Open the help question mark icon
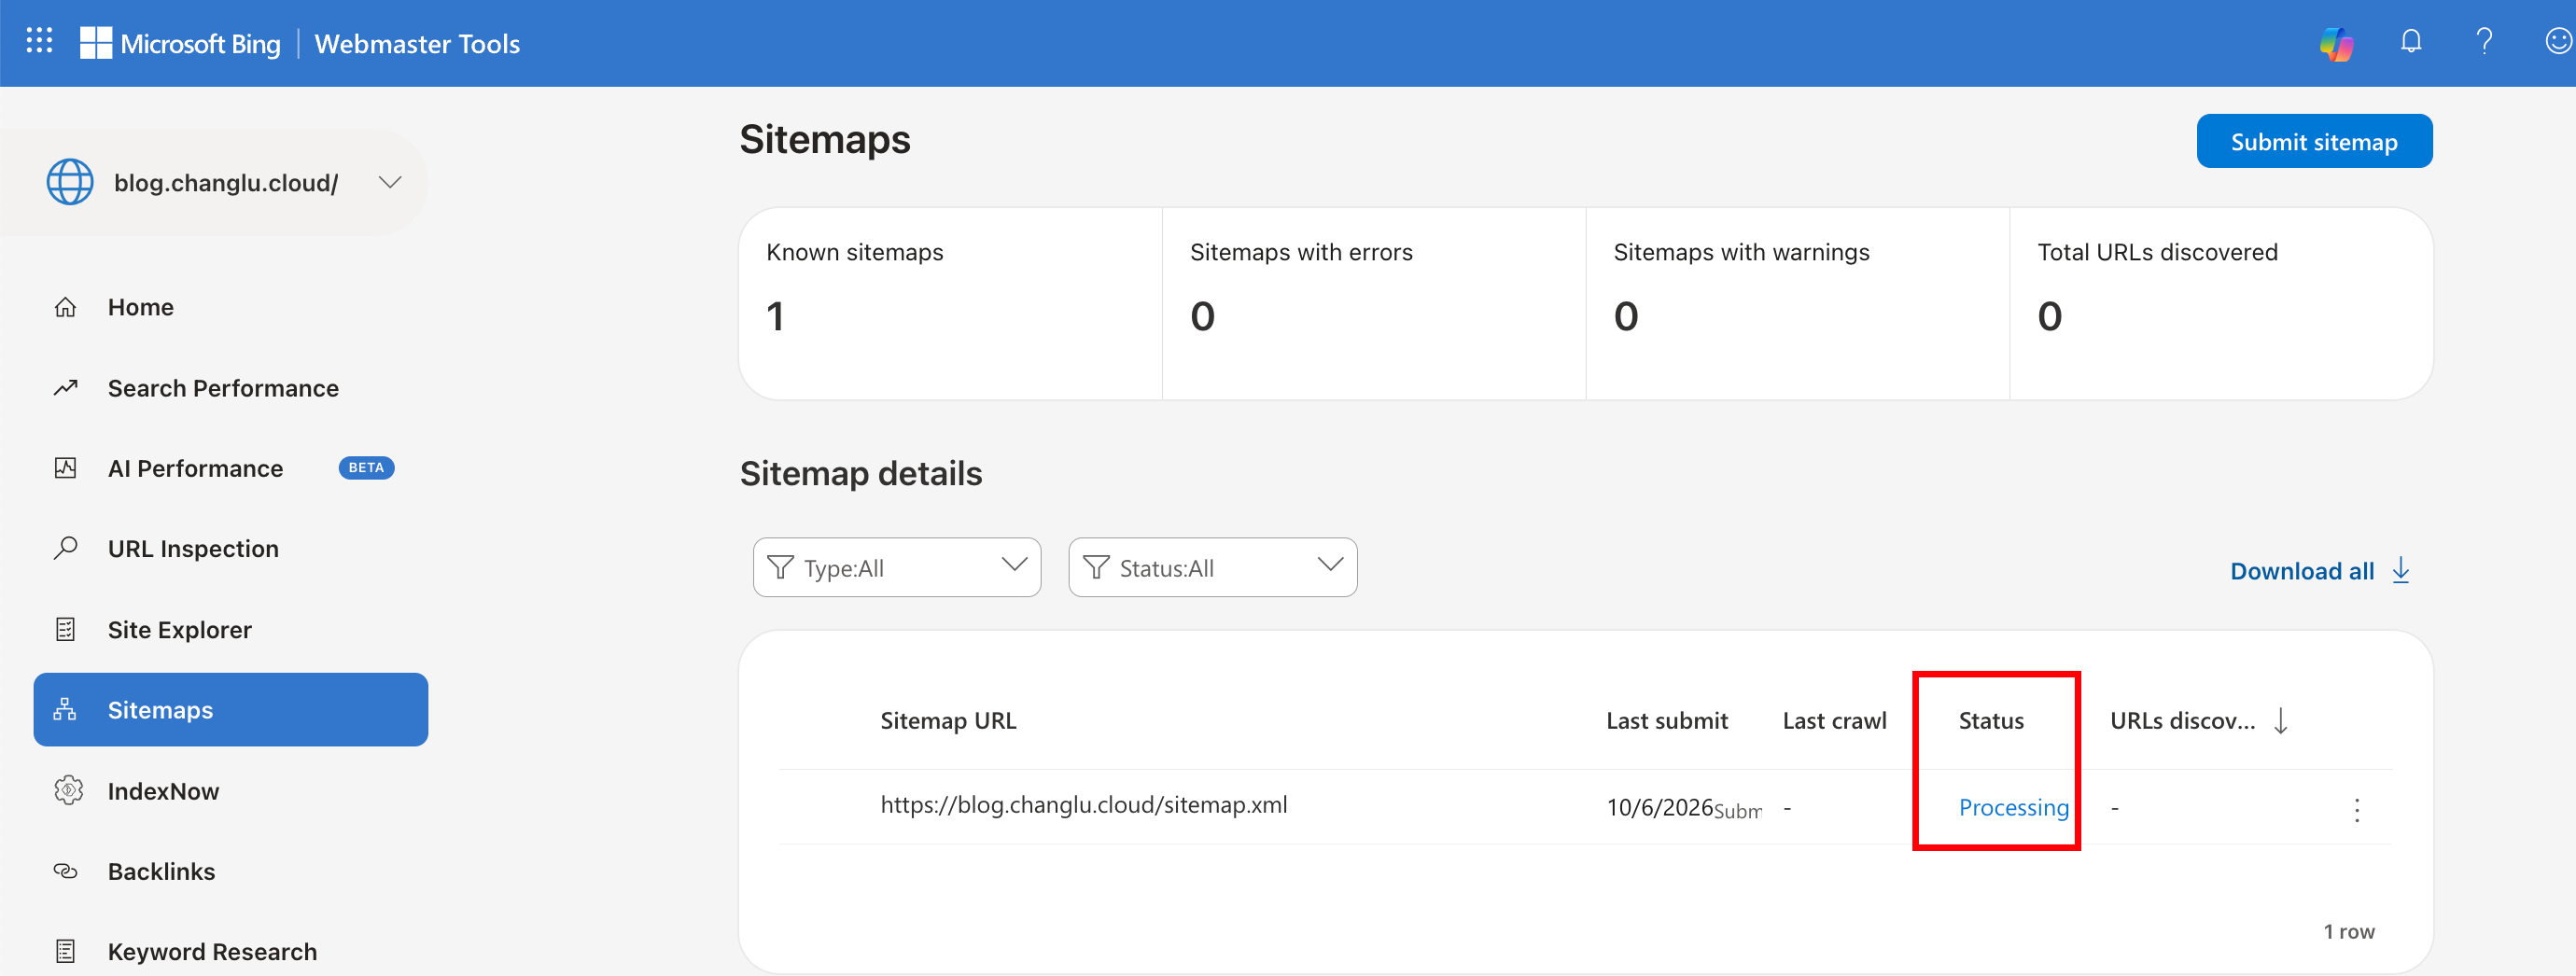This screenshot has height=976, width=2576. point(2484,41)
